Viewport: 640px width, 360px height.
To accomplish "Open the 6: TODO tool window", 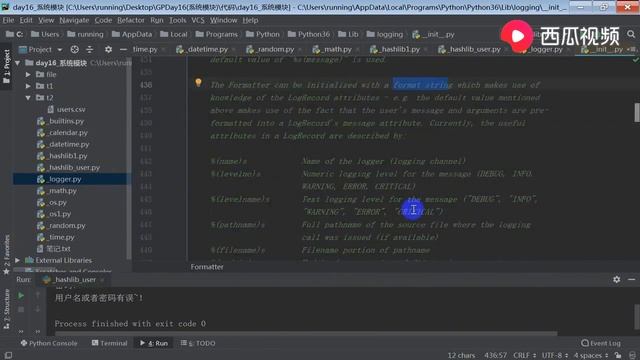I will (x=198, y=343).
